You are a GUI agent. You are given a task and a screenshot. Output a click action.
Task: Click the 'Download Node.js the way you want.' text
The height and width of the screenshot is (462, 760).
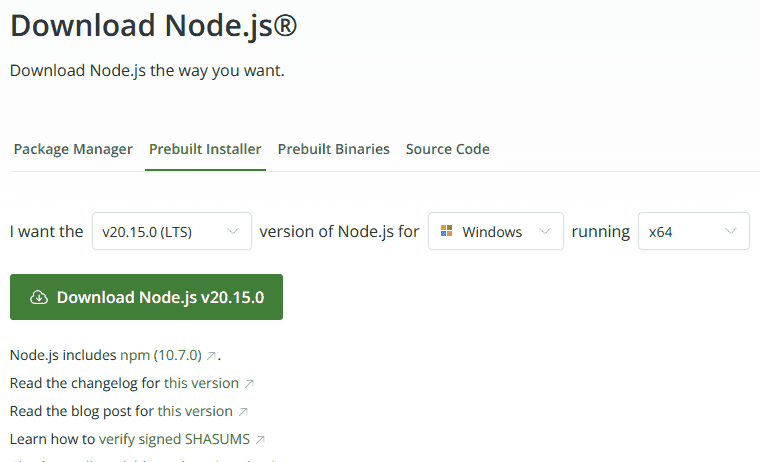pos(147,71)
